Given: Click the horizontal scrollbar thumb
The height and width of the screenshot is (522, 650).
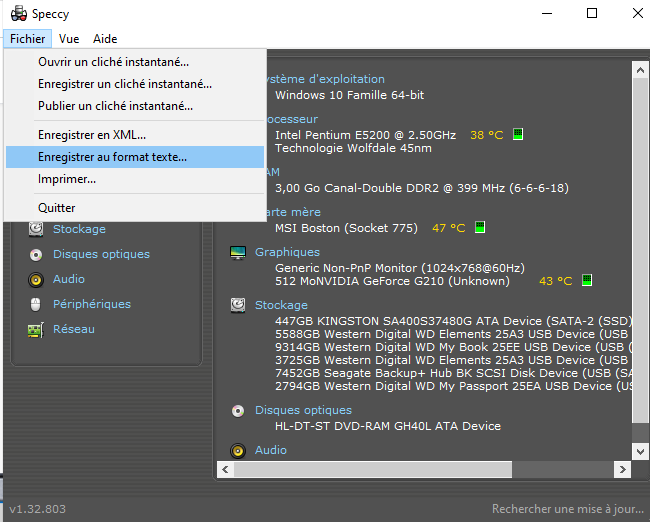Looking at the screenshot, I should [x=373, y=469].
